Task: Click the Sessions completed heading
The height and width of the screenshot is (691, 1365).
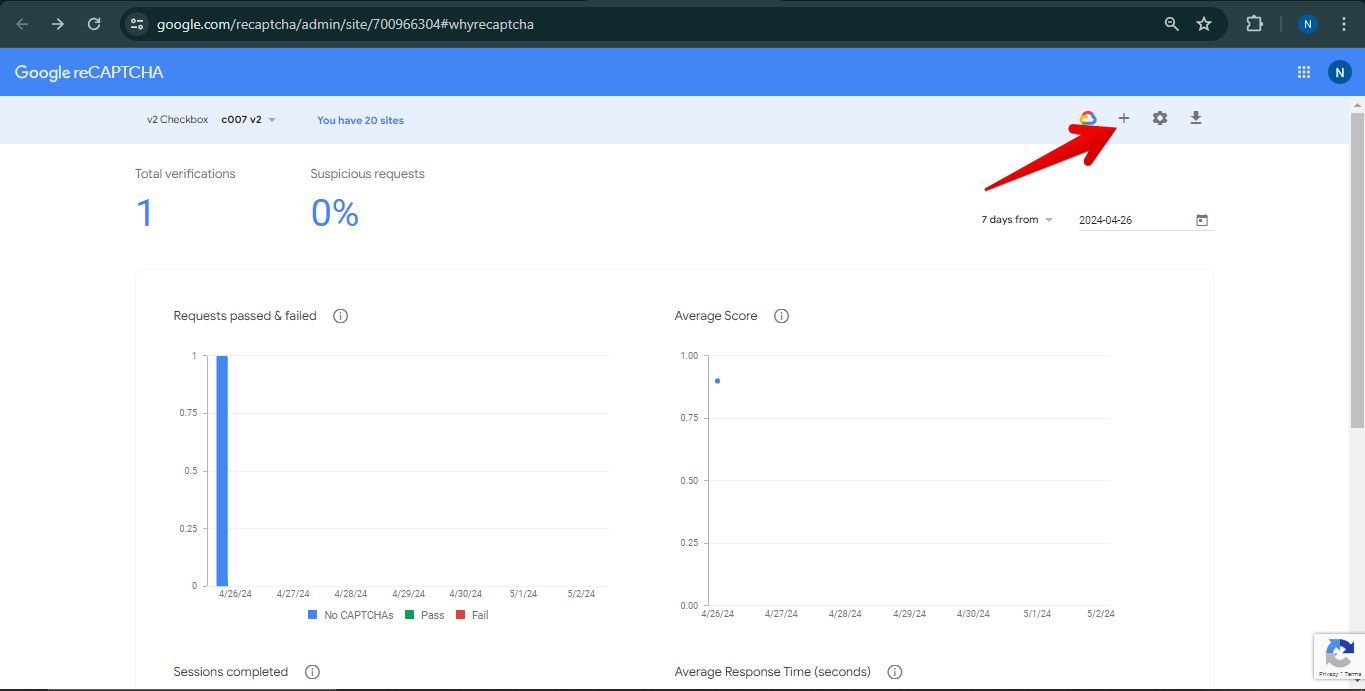Action: coord(230,672)
